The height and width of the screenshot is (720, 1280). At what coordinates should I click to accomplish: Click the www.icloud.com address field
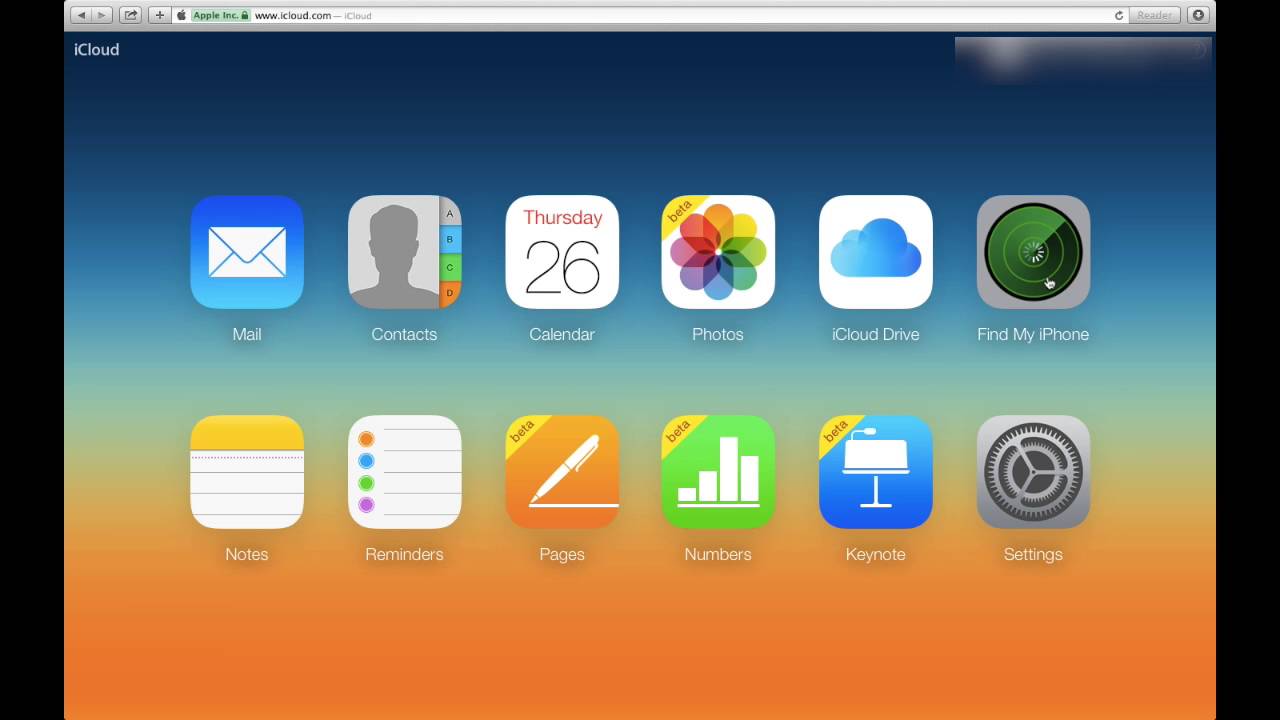click(x=650, y=15)
